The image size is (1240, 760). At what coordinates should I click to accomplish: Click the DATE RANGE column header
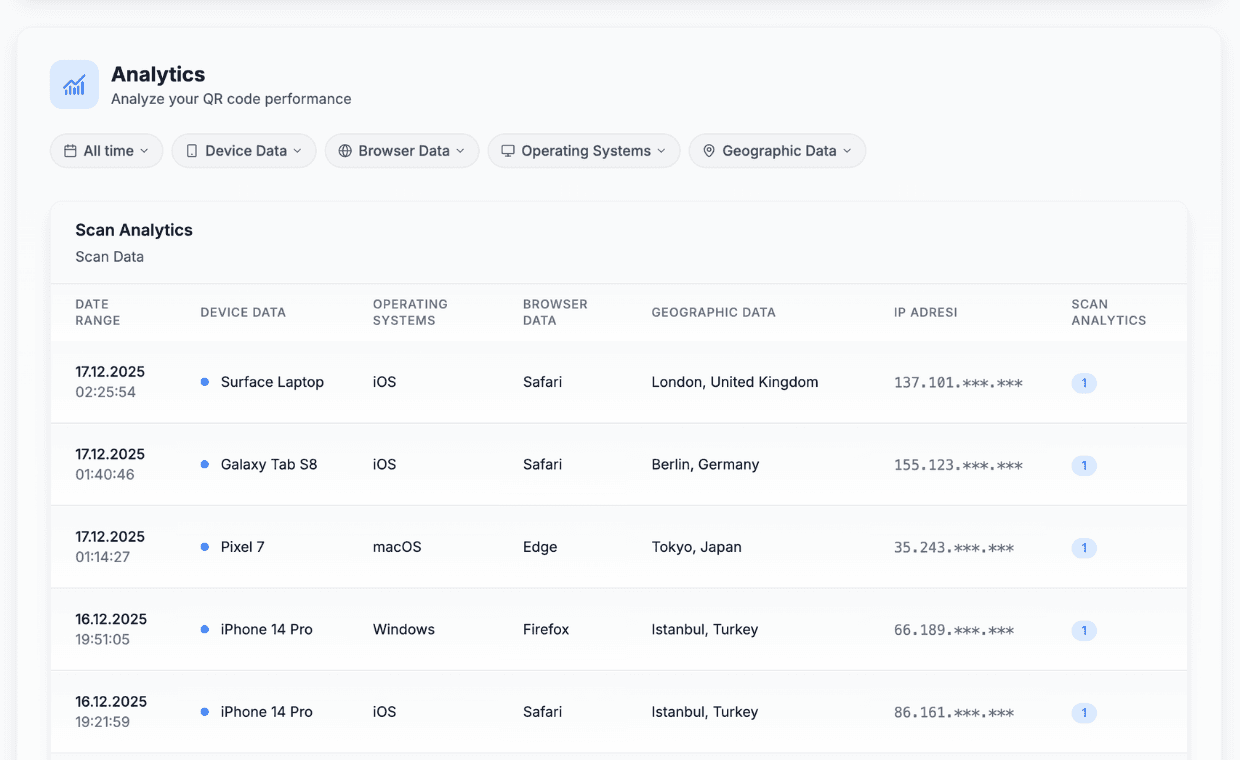[98, 312]
